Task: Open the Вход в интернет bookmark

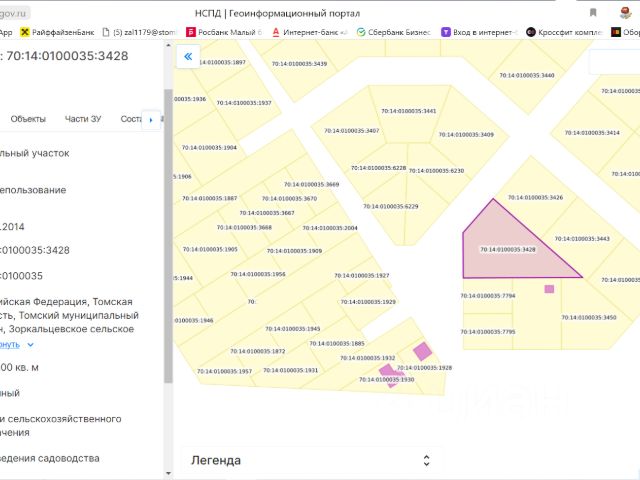Action: [x=478, y=32]
